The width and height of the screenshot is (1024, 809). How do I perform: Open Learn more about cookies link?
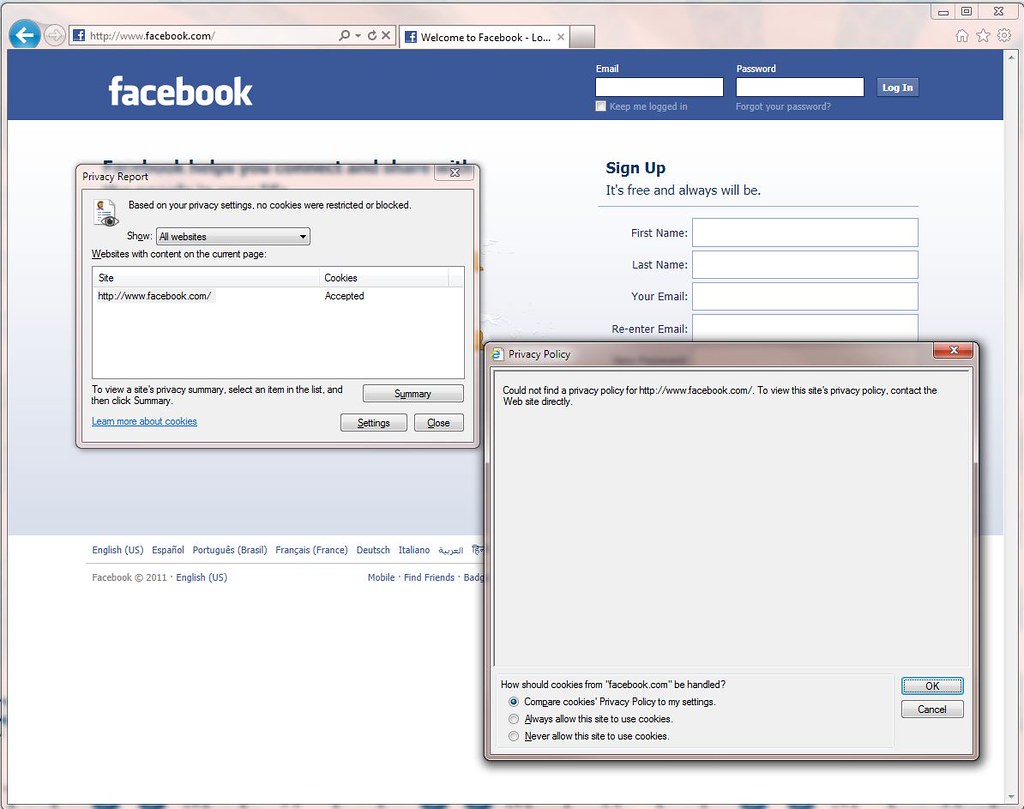point(144,421)
